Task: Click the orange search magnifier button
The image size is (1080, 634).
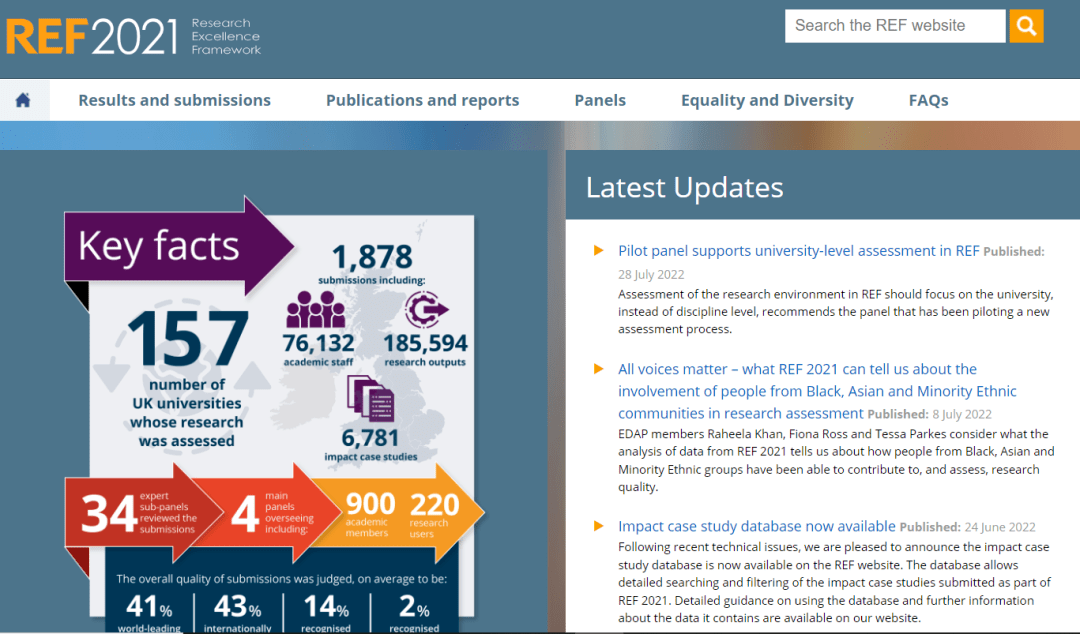Action: (x=1026, y=26)
